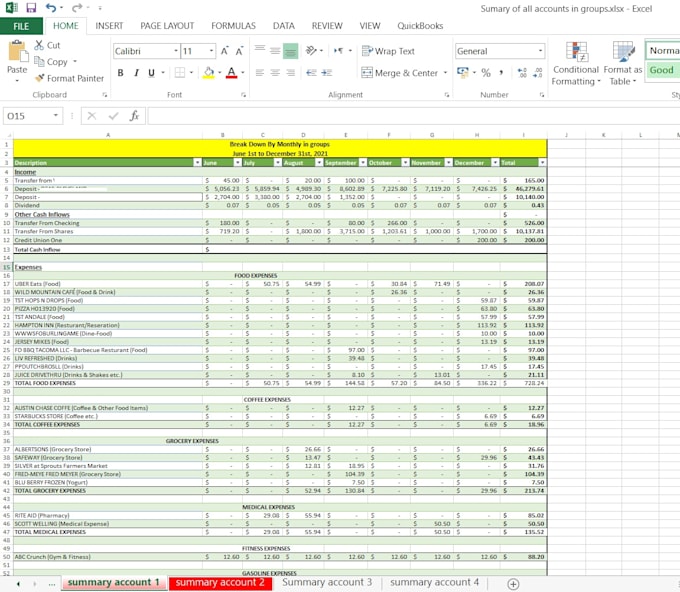Apply comma style number format
This screenshot has width=680, height=592.
click(x=501, y=72)
